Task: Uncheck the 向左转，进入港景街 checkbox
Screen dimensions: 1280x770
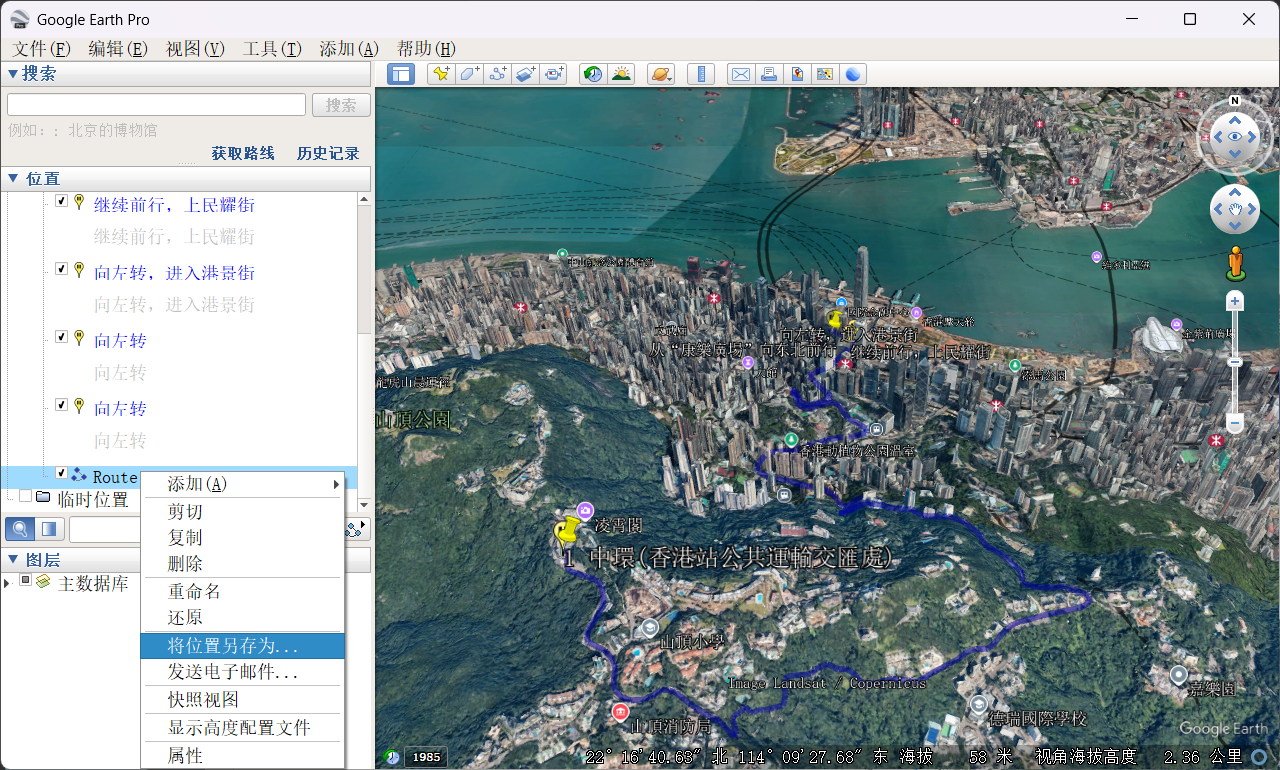Action: click(61, 269)
